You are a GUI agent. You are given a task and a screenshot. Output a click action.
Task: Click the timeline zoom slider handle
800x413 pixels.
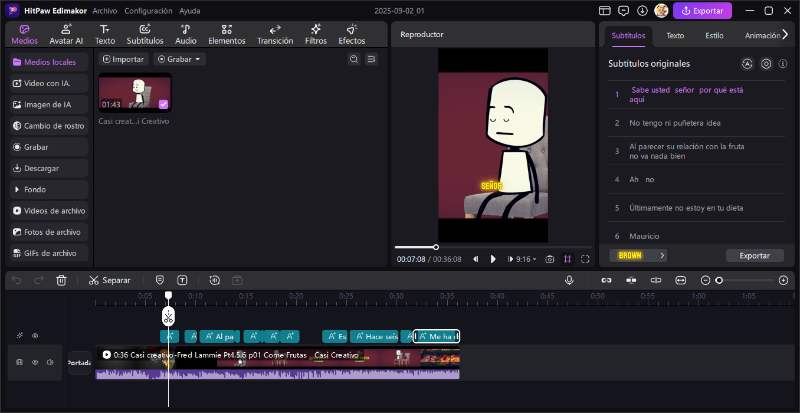coord(719,280)
